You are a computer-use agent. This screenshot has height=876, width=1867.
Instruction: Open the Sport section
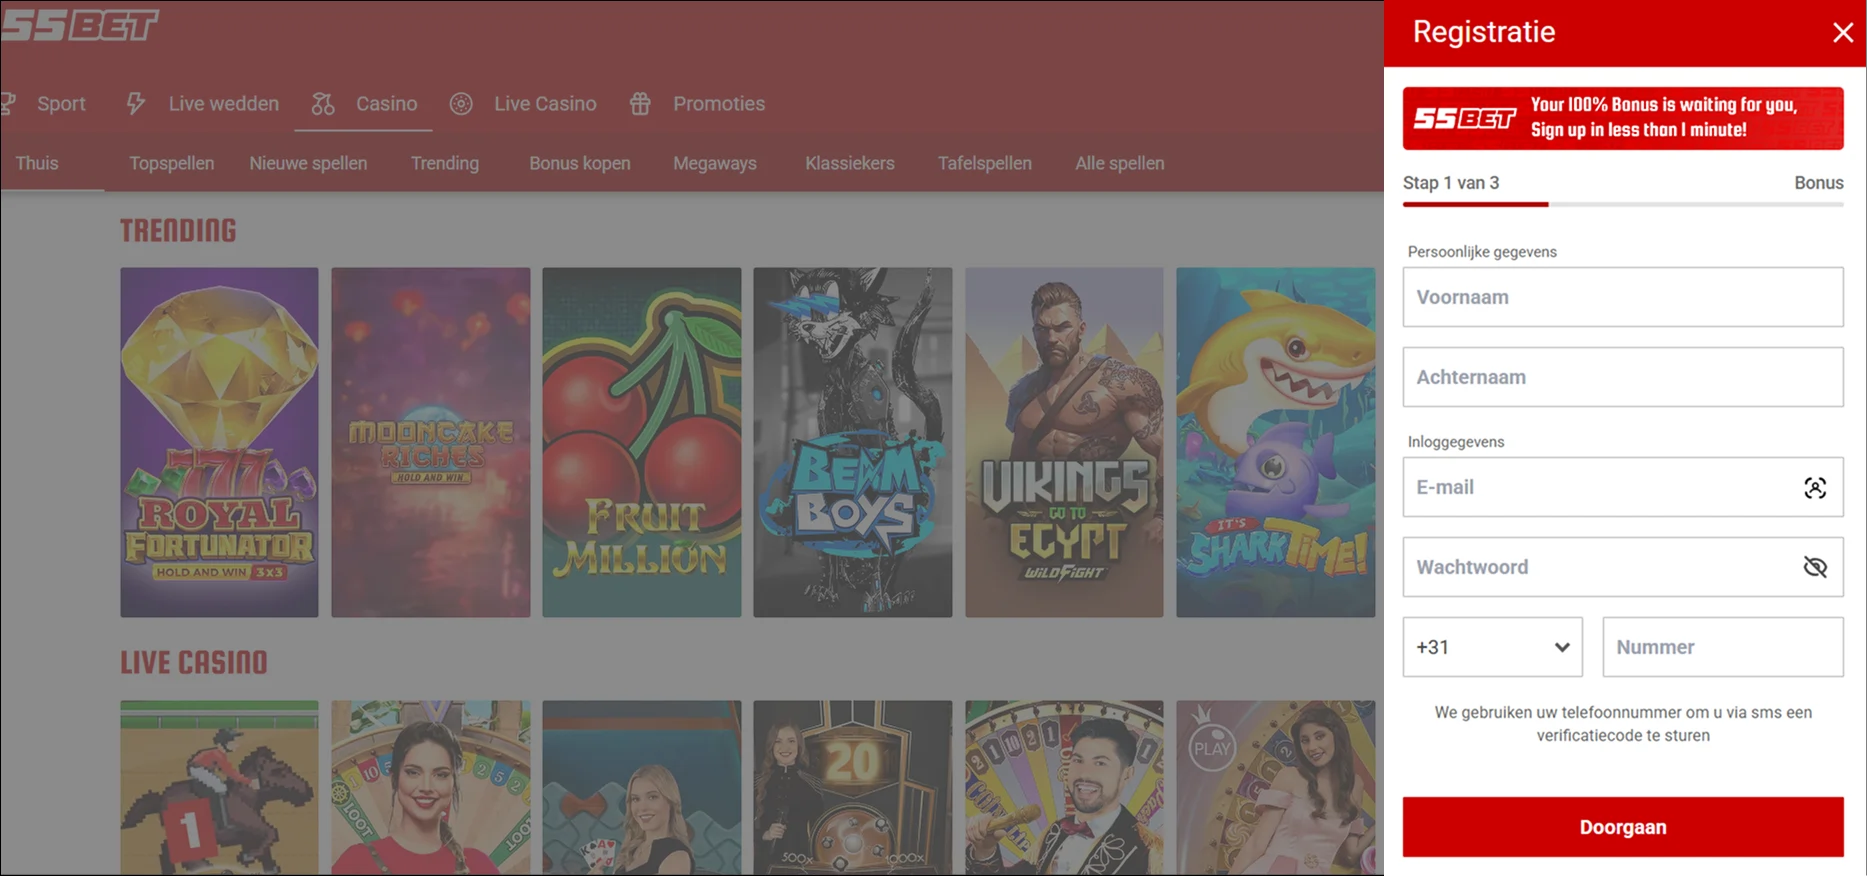pos(61,103)
